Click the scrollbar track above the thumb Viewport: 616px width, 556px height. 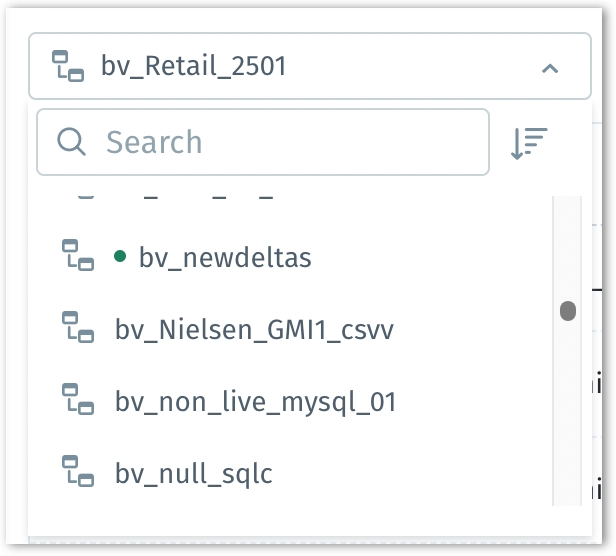click(x=567, y=240)
